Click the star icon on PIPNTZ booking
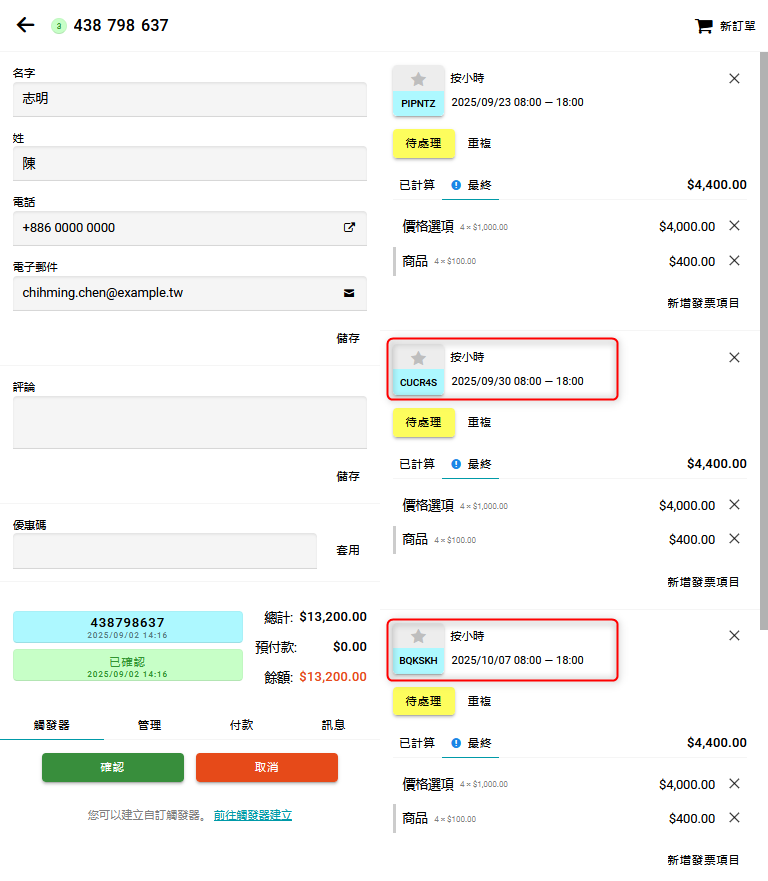The height and width of the screenshot is (881, 768). coord(418,79)
